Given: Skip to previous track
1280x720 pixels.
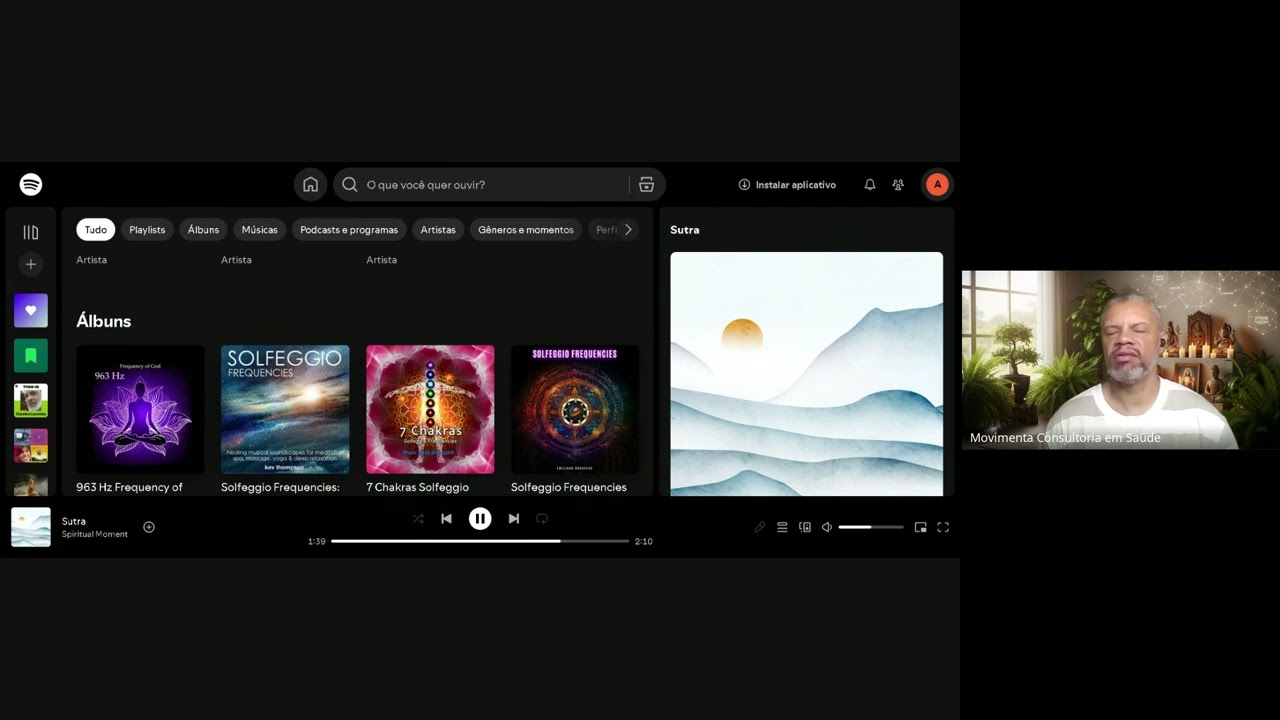Looking at the screenshot, I should tap(447, 519).
